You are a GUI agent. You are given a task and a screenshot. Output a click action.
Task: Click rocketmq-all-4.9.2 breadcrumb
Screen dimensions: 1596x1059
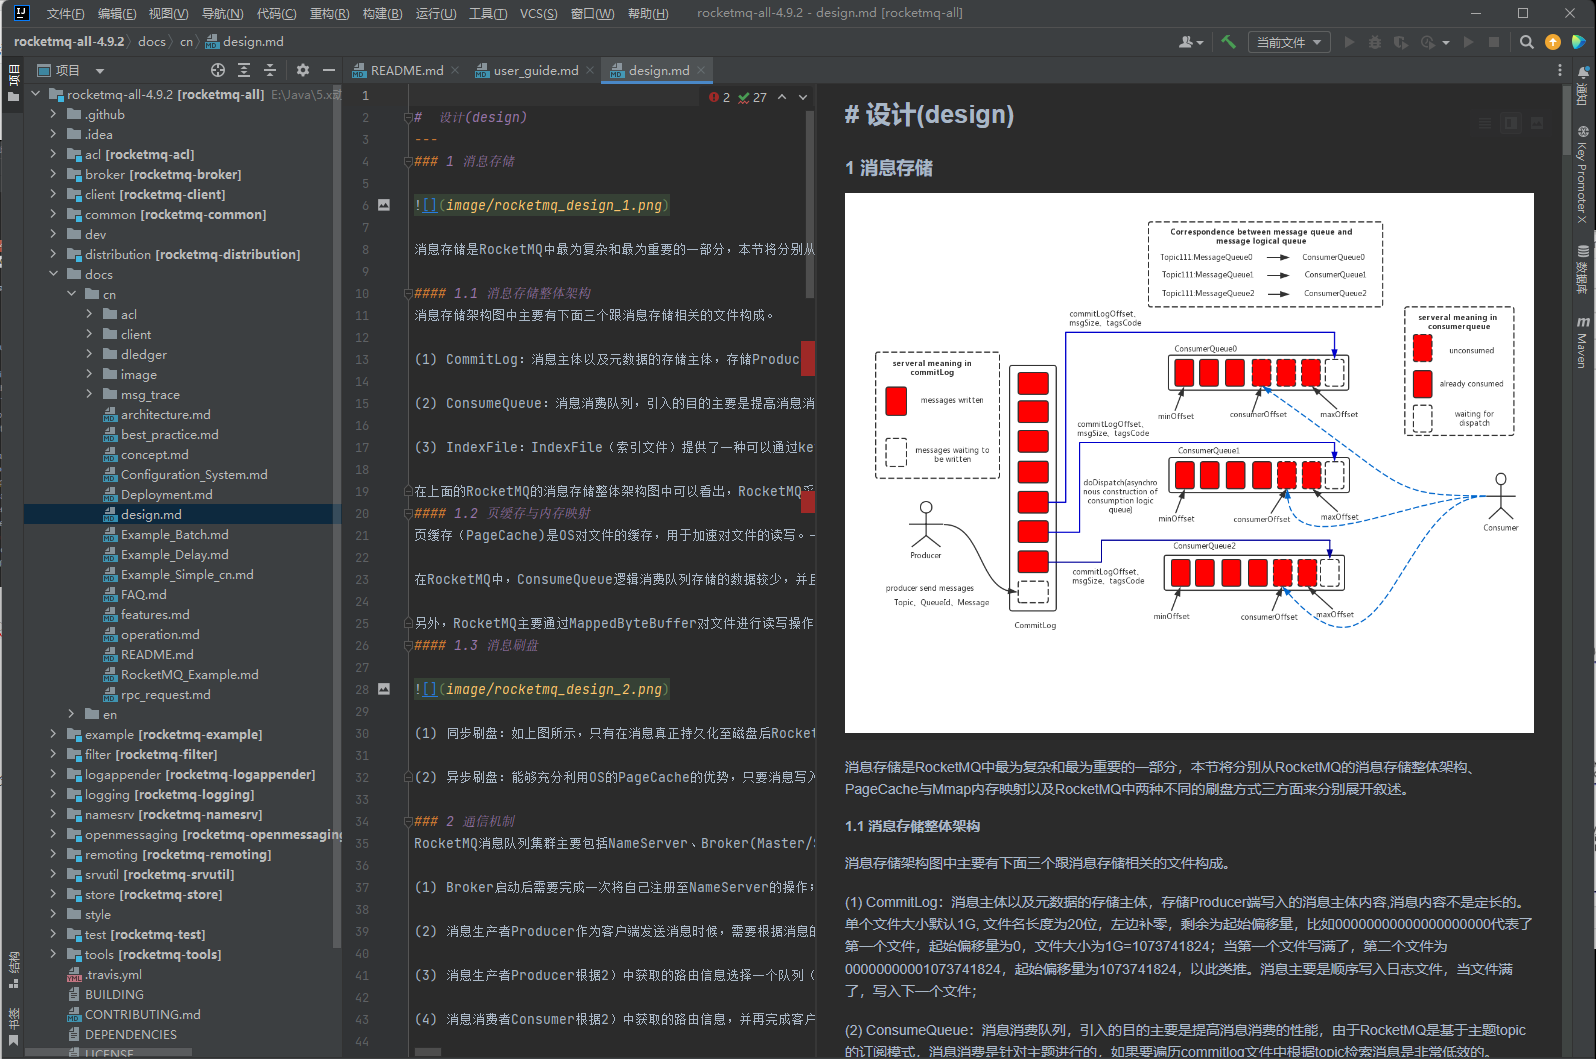[69, 42]
